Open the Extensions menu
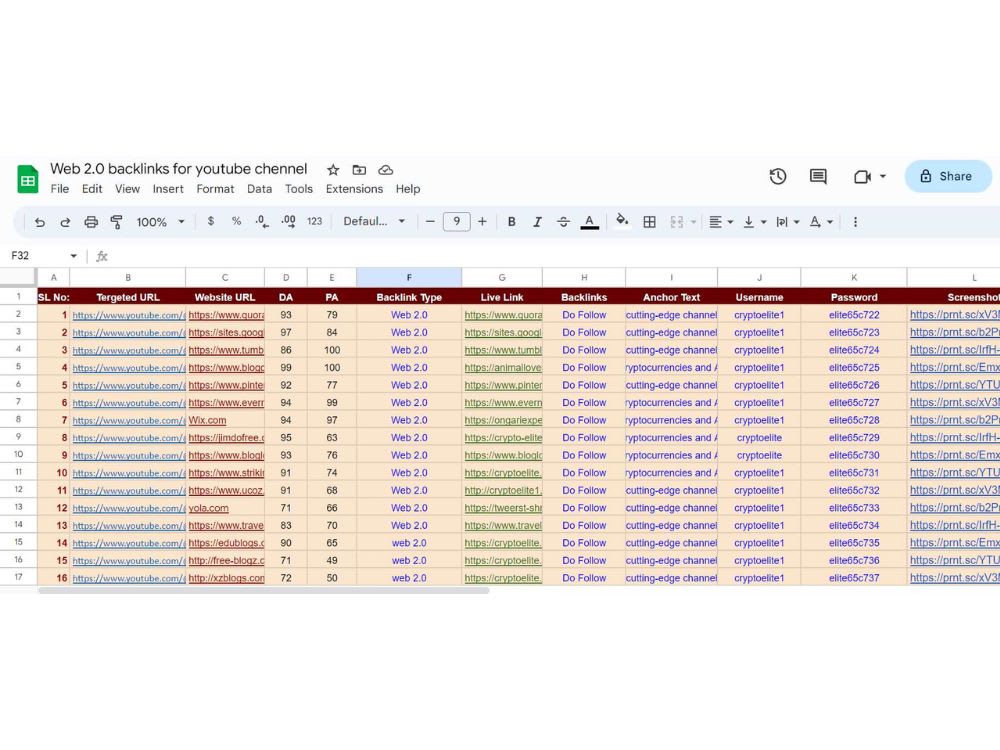This screenshot has height=750, width=1000. 354,189
